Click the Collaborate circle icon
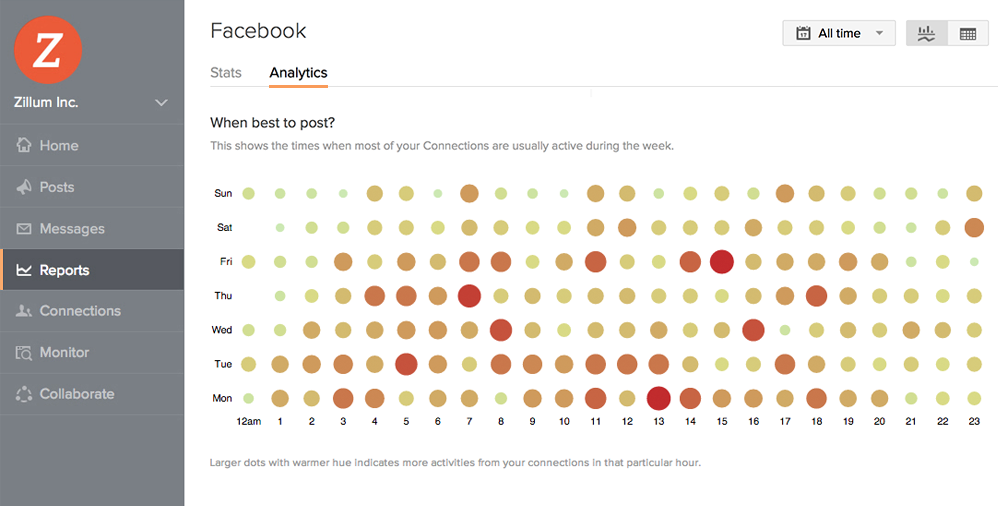This screenshot has width=998, height=506. pyautogui.click(x=24, y=394)
